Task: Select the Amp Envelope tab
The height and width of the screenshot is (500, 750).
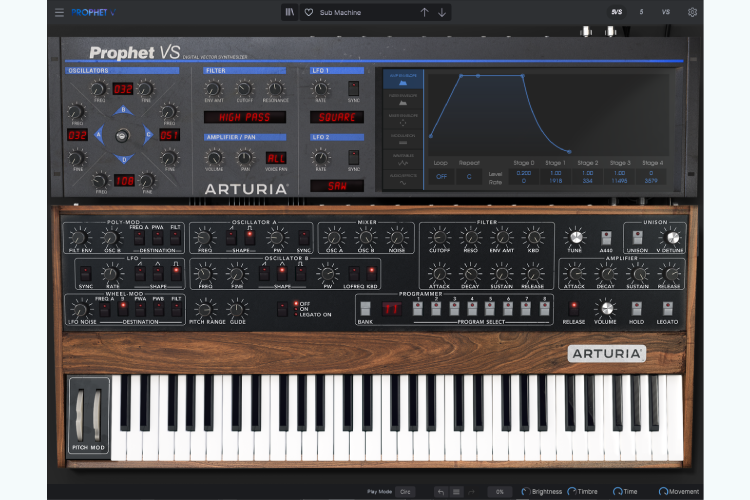Action: click(x=403, y=79)
